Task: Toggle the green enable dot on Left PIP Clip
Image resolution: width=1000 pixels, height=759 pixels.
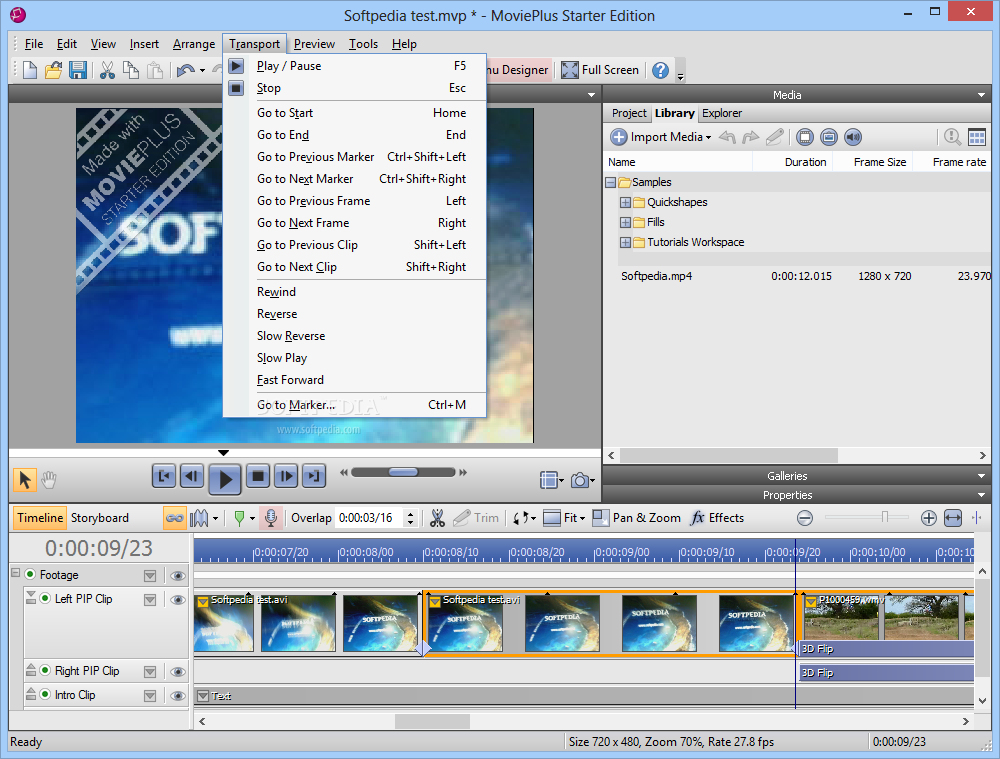Action: coord(45,598)
